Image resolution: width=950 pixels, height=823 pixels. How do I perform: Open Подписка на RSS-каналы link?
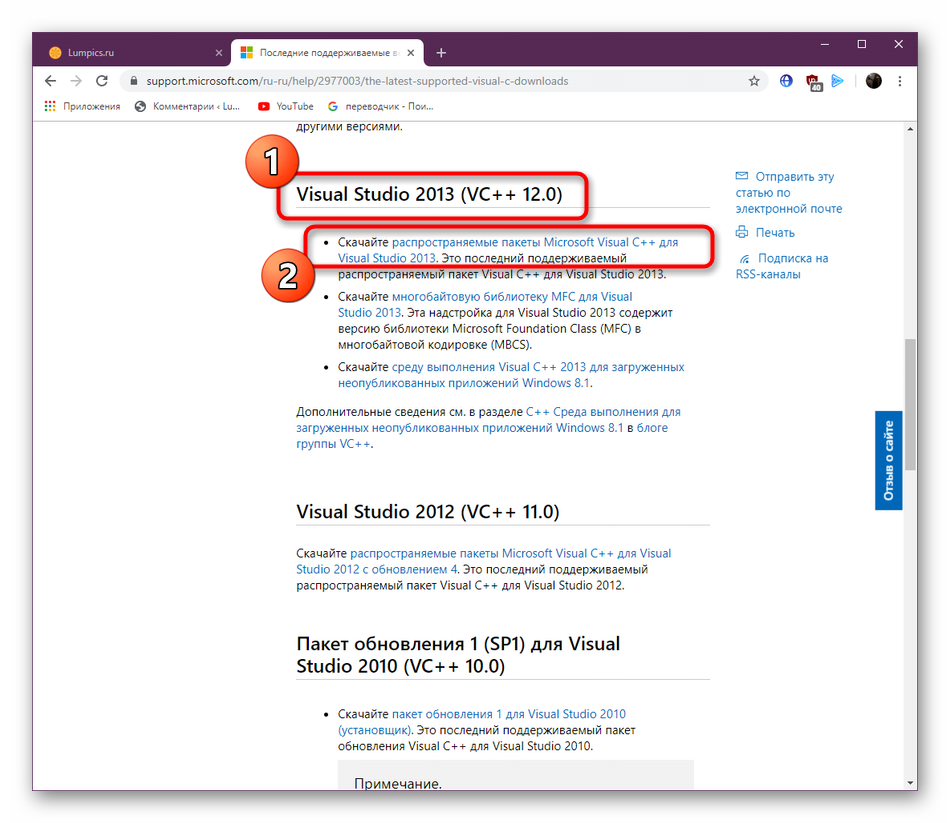pyautogui.click(x=782, y=266)
